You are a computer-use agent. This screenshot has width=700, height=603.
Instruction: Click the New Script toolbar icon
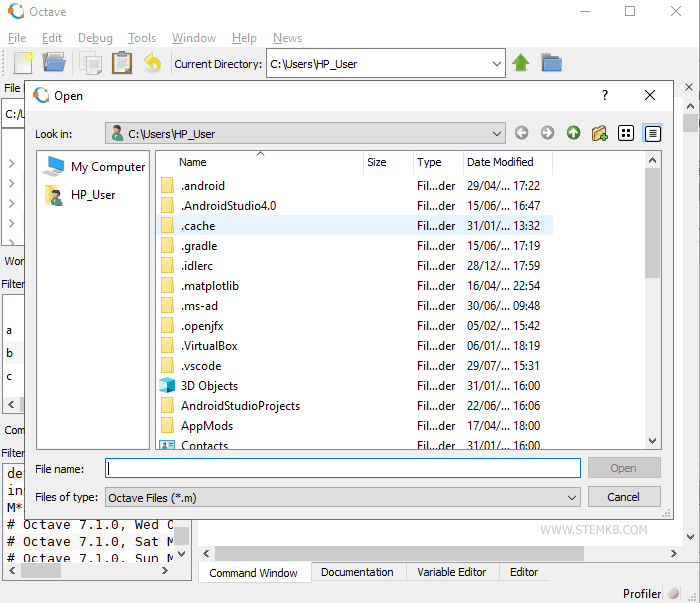click(x=23, y=63)
